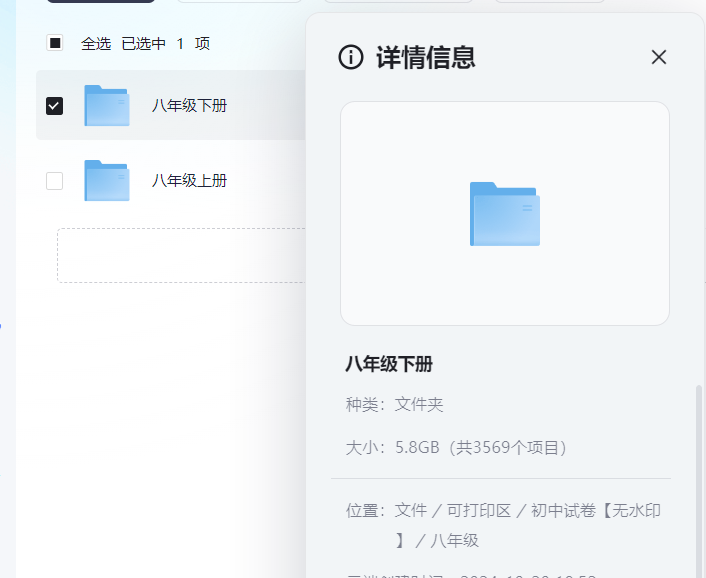Click 八年级 in the location path
The width and height of the screenshot is (706, 578).
point(455,541)
